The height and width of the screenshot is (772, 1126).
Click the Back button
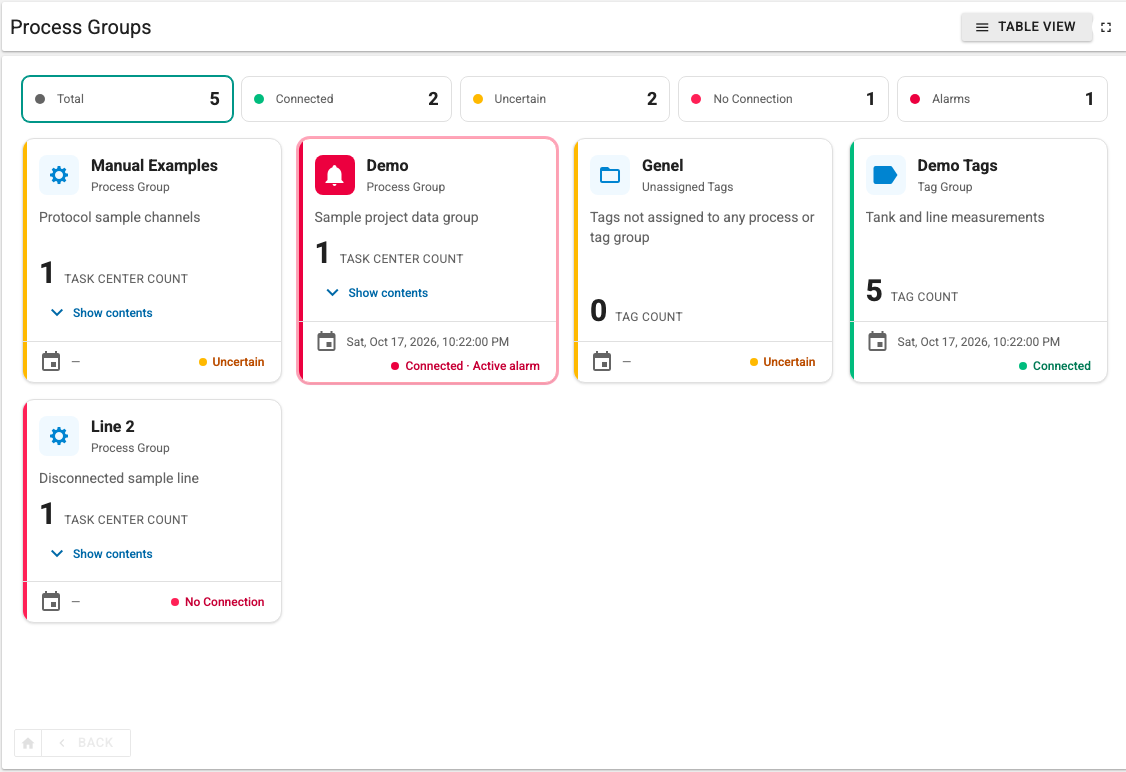pyautogui.click(x=86, y=743)
